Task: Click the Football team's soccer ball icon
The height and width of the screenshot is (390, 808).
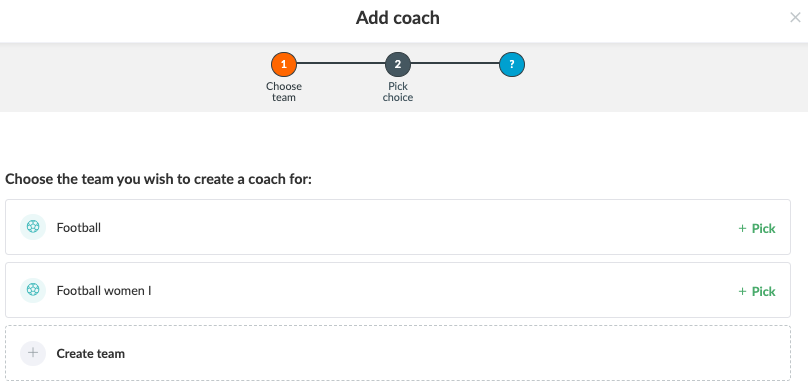Action: 33,227
